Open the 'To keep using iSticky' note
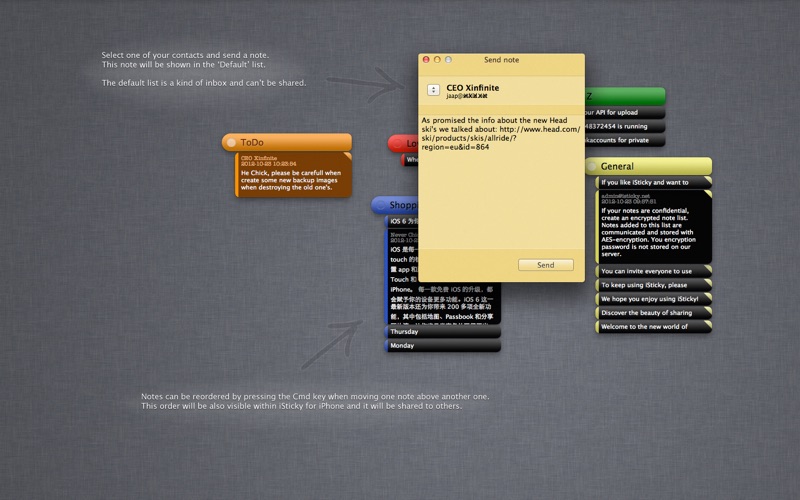This screenshot has width=800, height=500. coord(650,285)
